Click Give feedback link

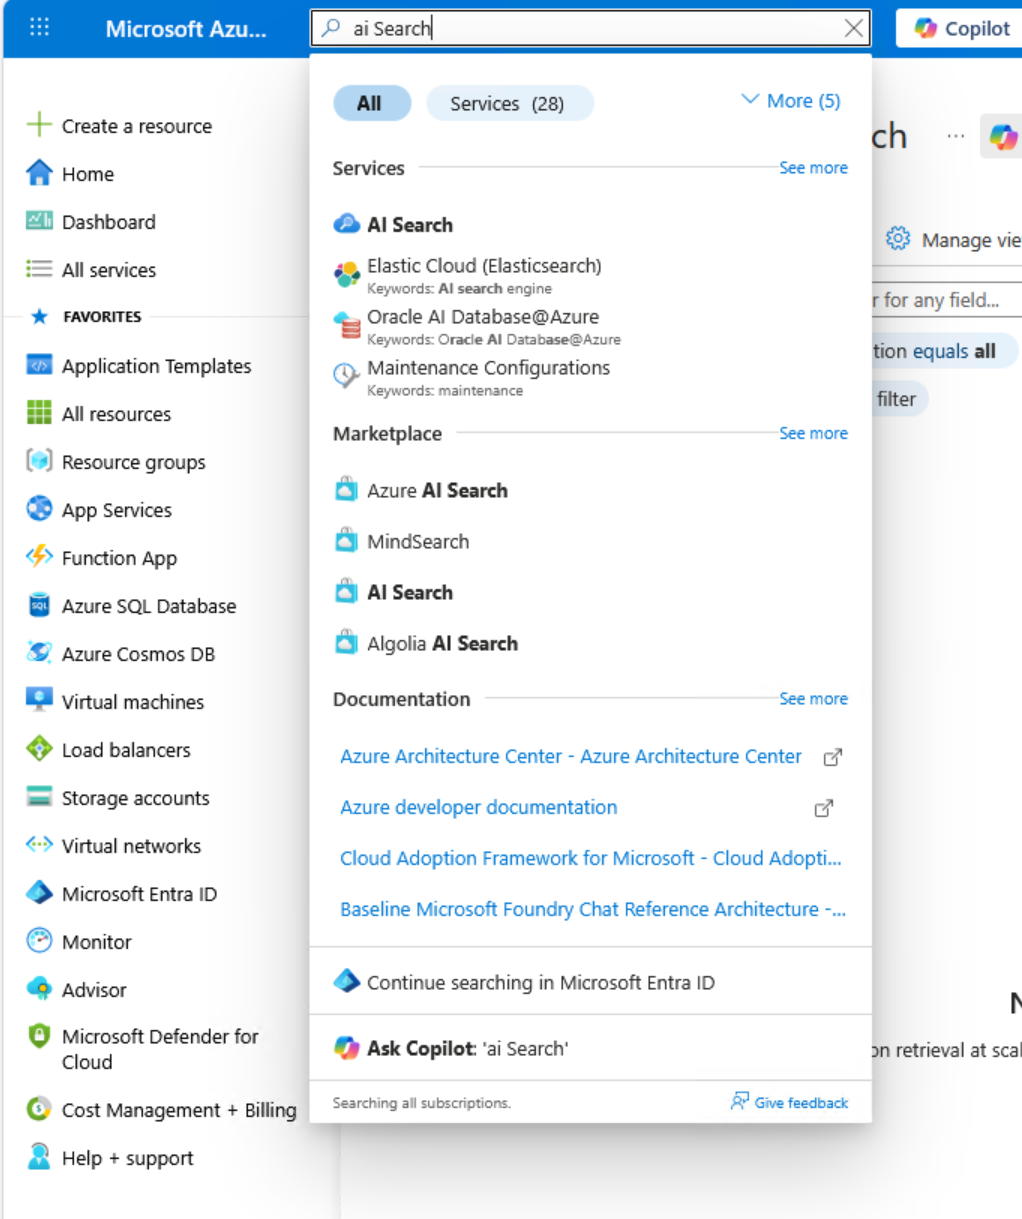click(x=789, y=1102)
